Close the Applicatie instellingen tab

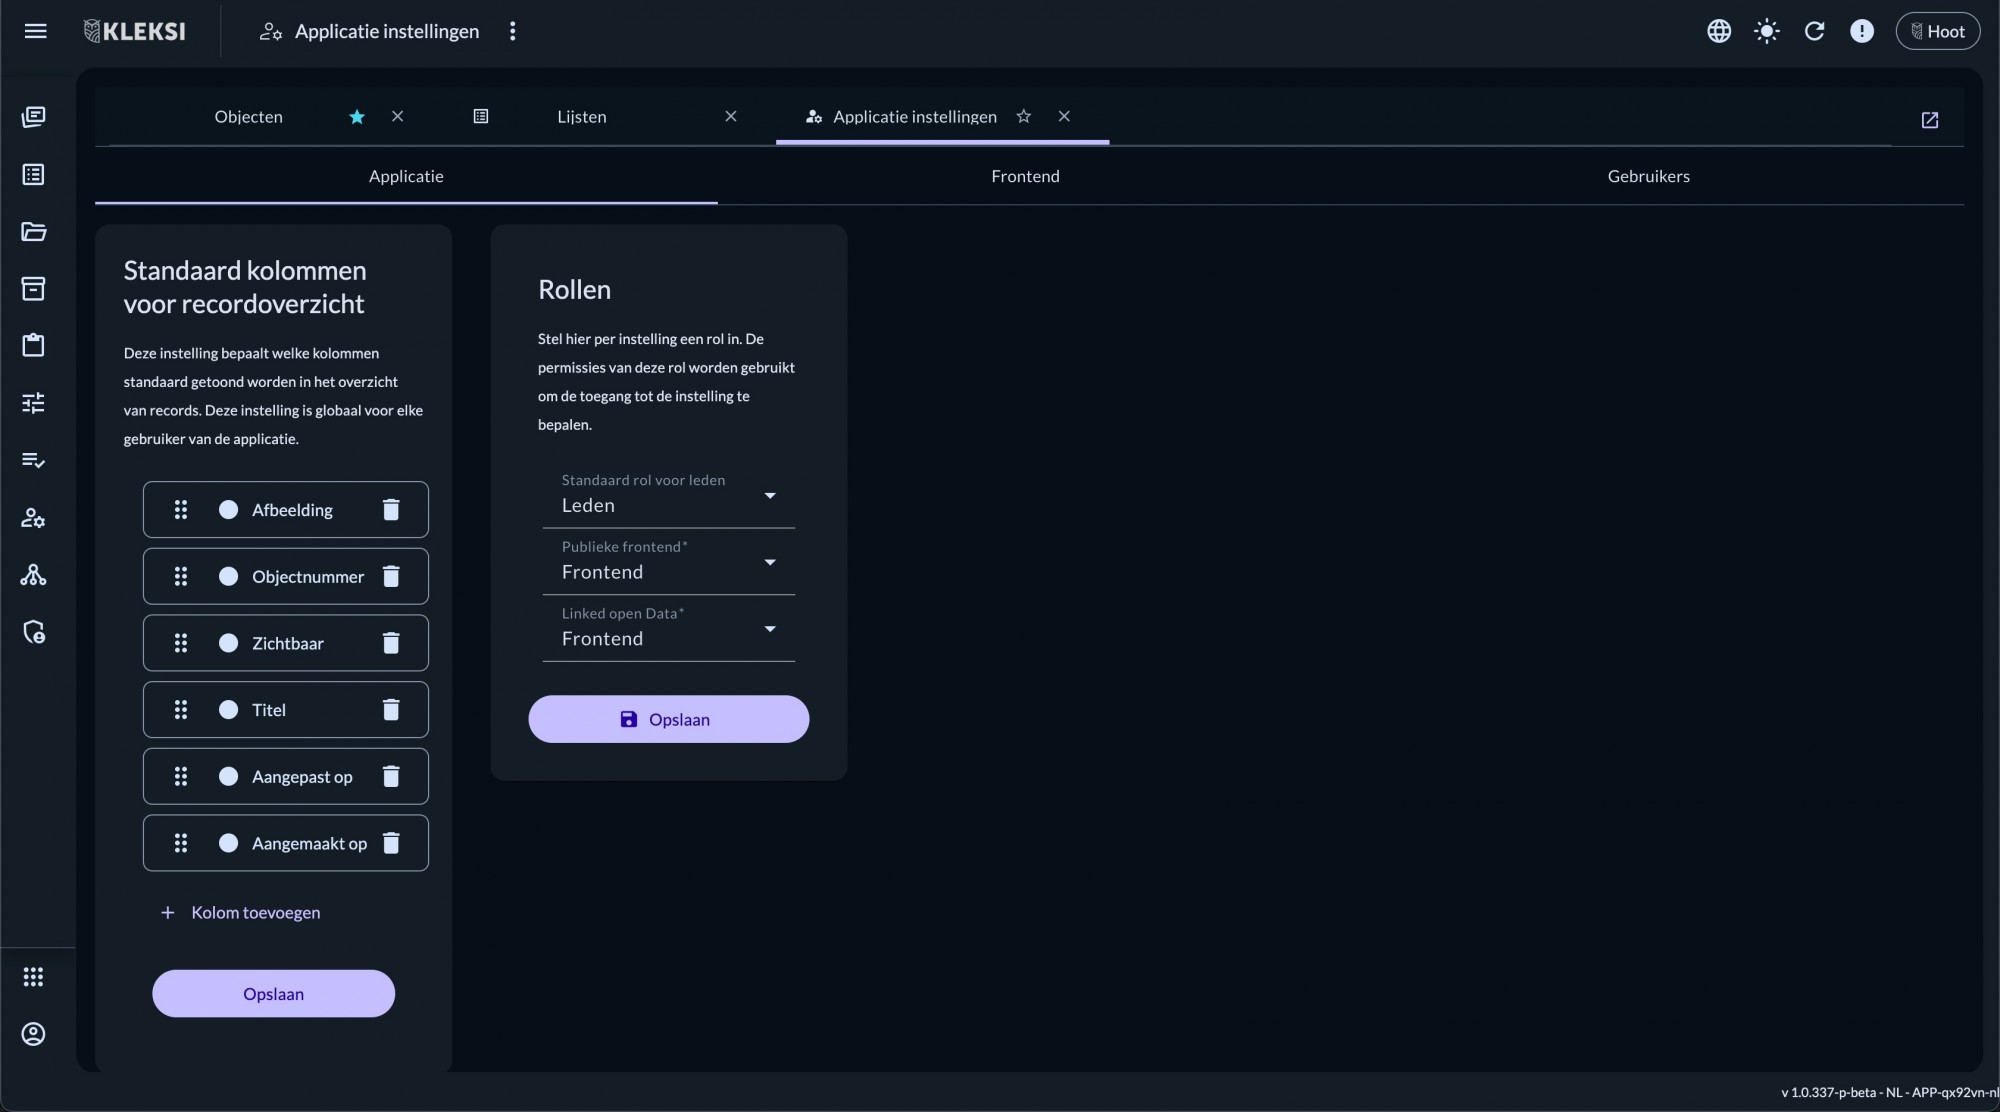point(1064,116)
